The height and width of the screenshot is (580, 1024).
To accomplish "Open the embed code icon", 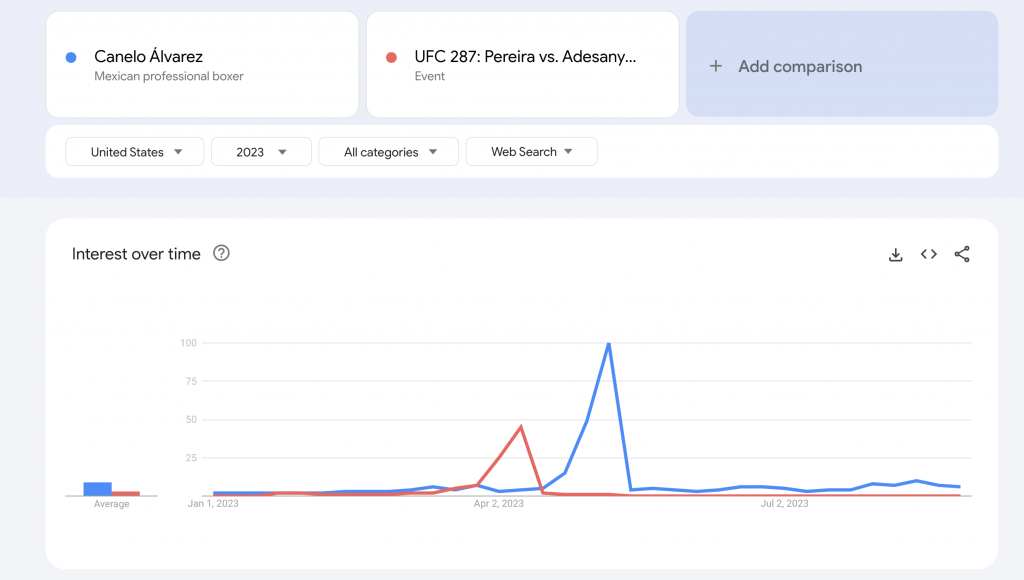I will click(929, 254).
